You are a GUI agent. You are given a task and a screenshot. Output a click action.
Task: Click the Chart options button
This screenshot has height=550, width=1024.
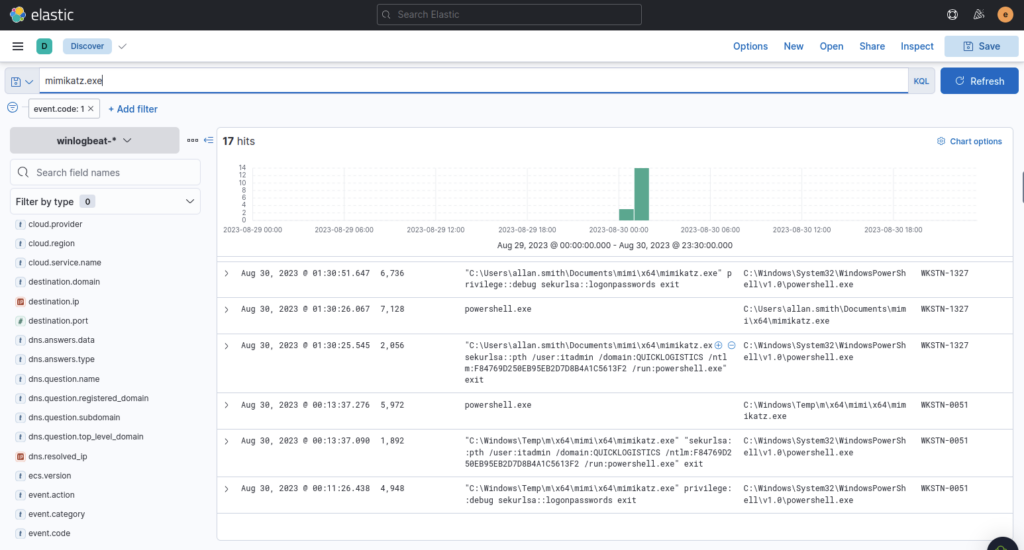click(x=969, y=141)
